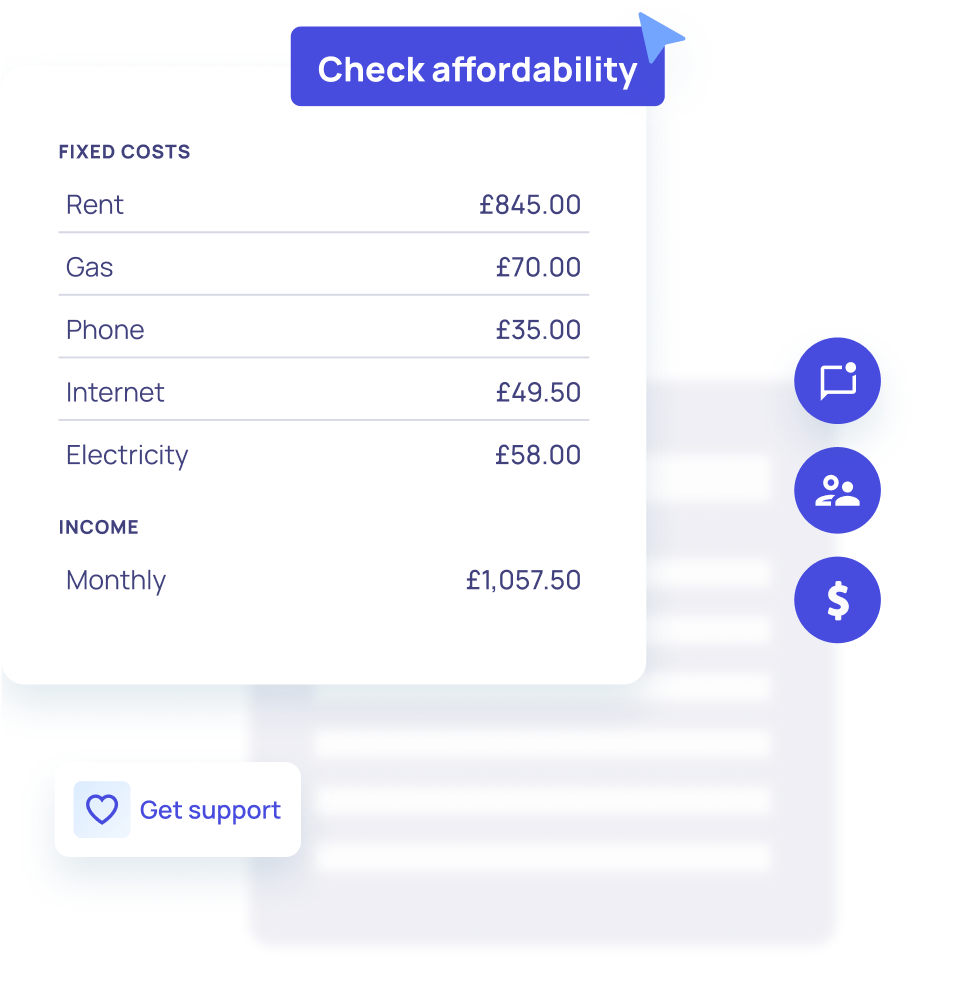Open the chat message notification icon
Image resolution: width=978 pixels, height=984 pixels.
pyautogui.click(x=837, y=381)
